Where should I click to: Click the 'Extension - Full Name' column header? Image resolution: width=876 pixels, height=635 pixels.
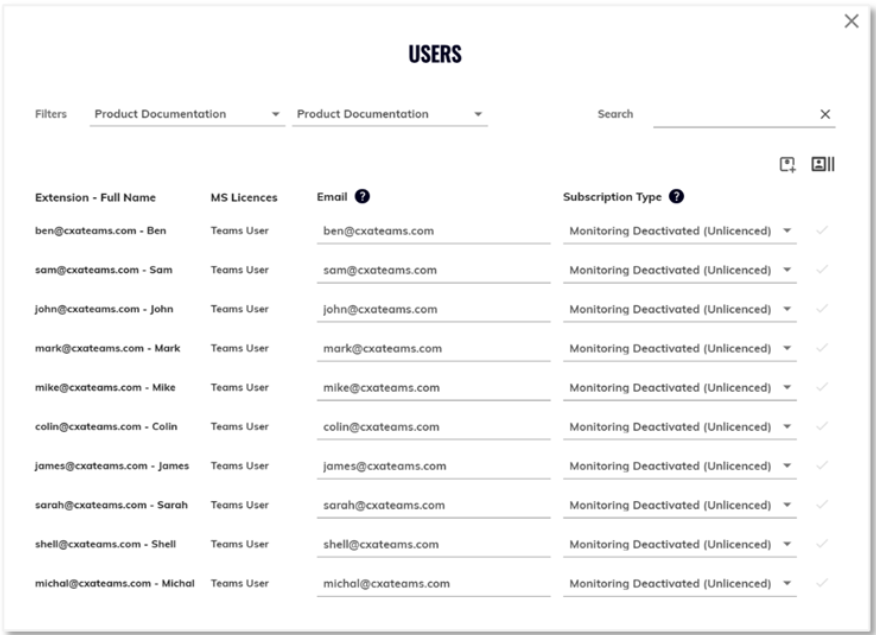point(96,197)
